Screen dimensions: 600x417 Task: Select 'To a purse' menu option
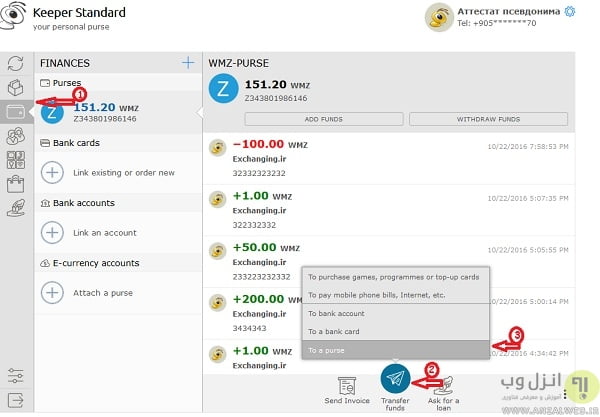tap(396, 350)
